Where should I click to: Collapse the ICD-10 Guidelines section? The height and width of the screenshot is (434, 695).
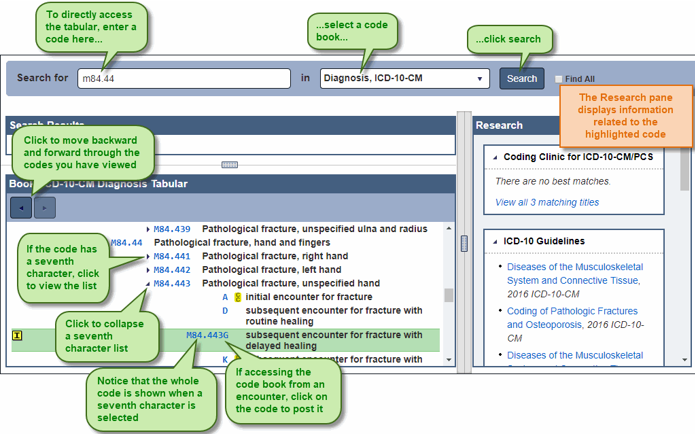495,242
